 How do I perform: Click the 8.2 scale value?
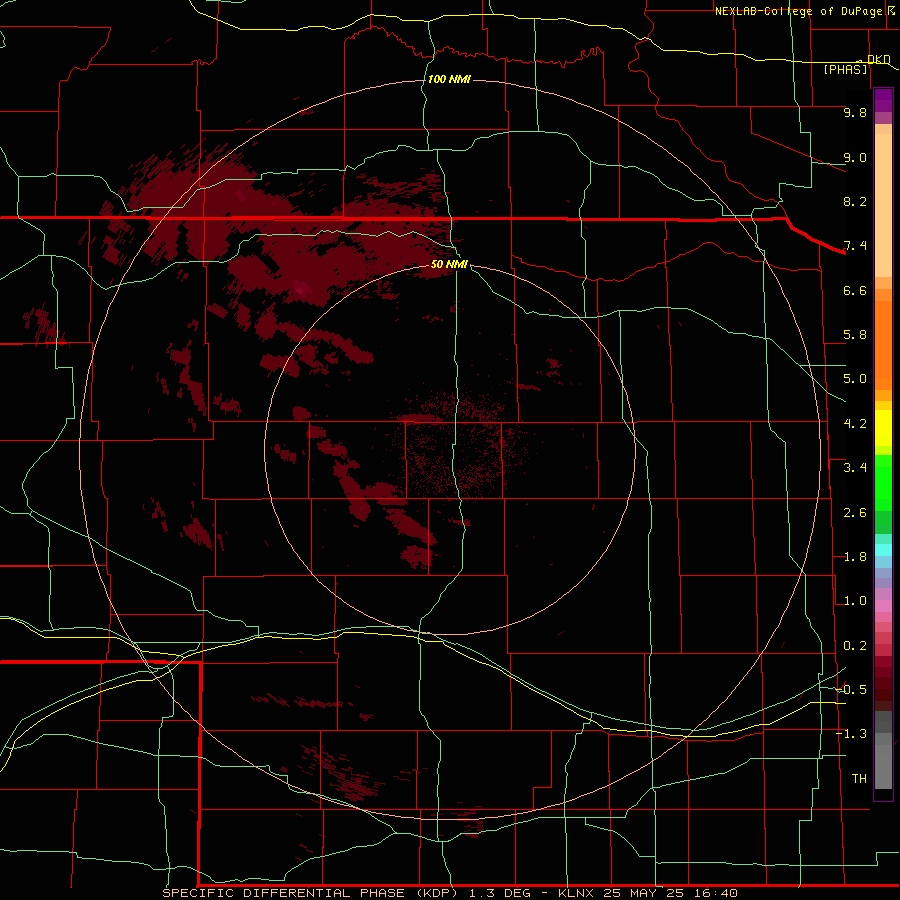[855, 201]
